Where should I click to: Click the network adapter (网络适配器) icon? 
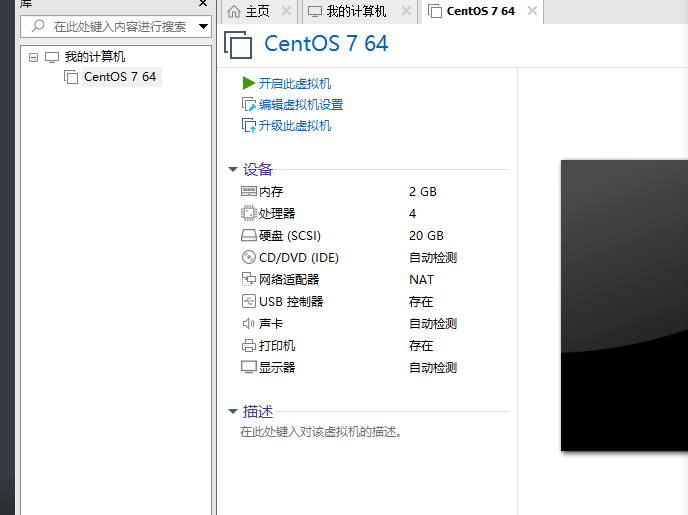pyautogui.click(x=249, y=279)
